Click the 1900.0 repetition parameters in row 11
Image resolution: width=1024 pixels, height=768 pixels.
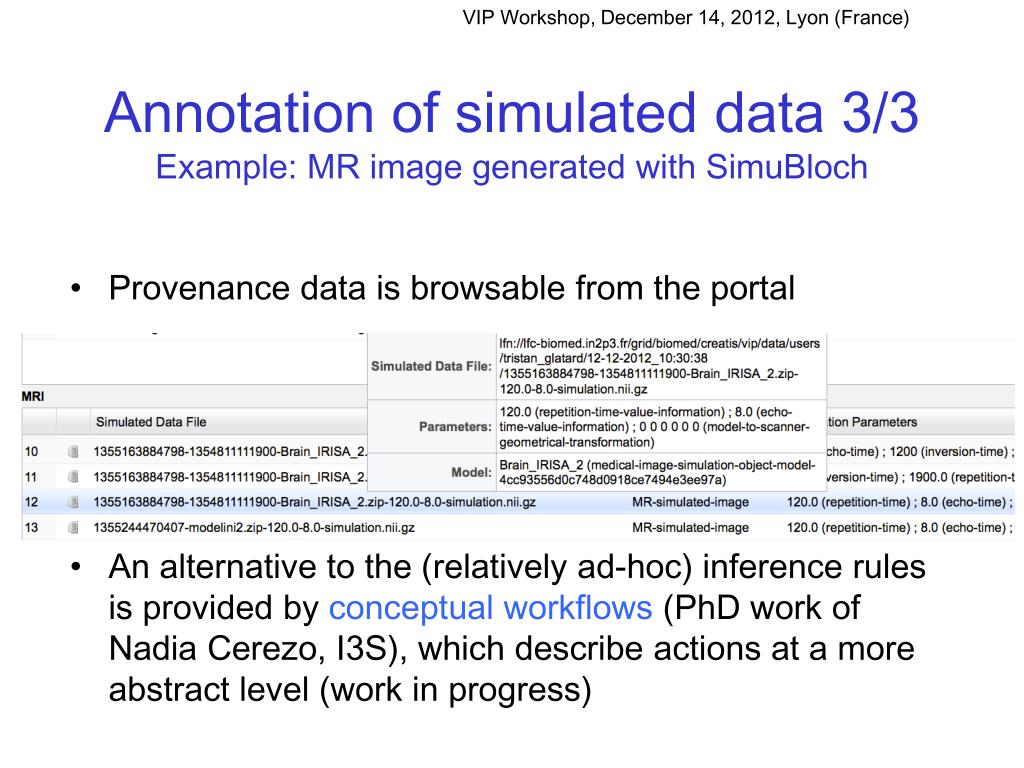(921, 477)
